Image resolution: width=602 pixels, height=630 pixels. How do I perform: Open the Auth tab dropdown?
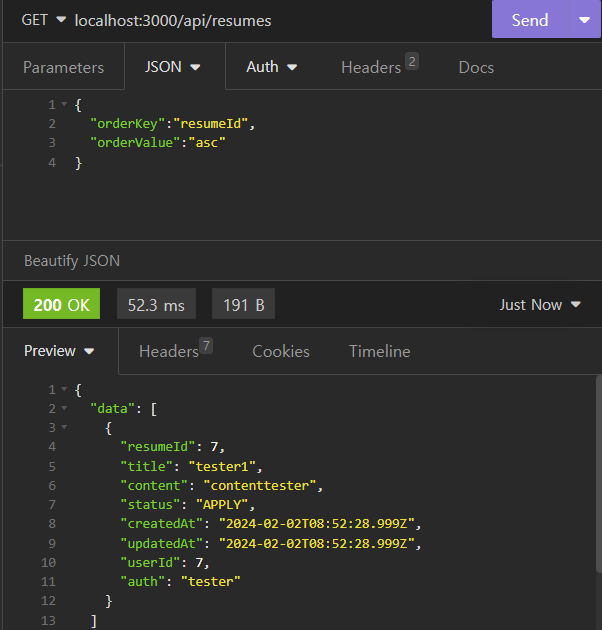[272, 67]
